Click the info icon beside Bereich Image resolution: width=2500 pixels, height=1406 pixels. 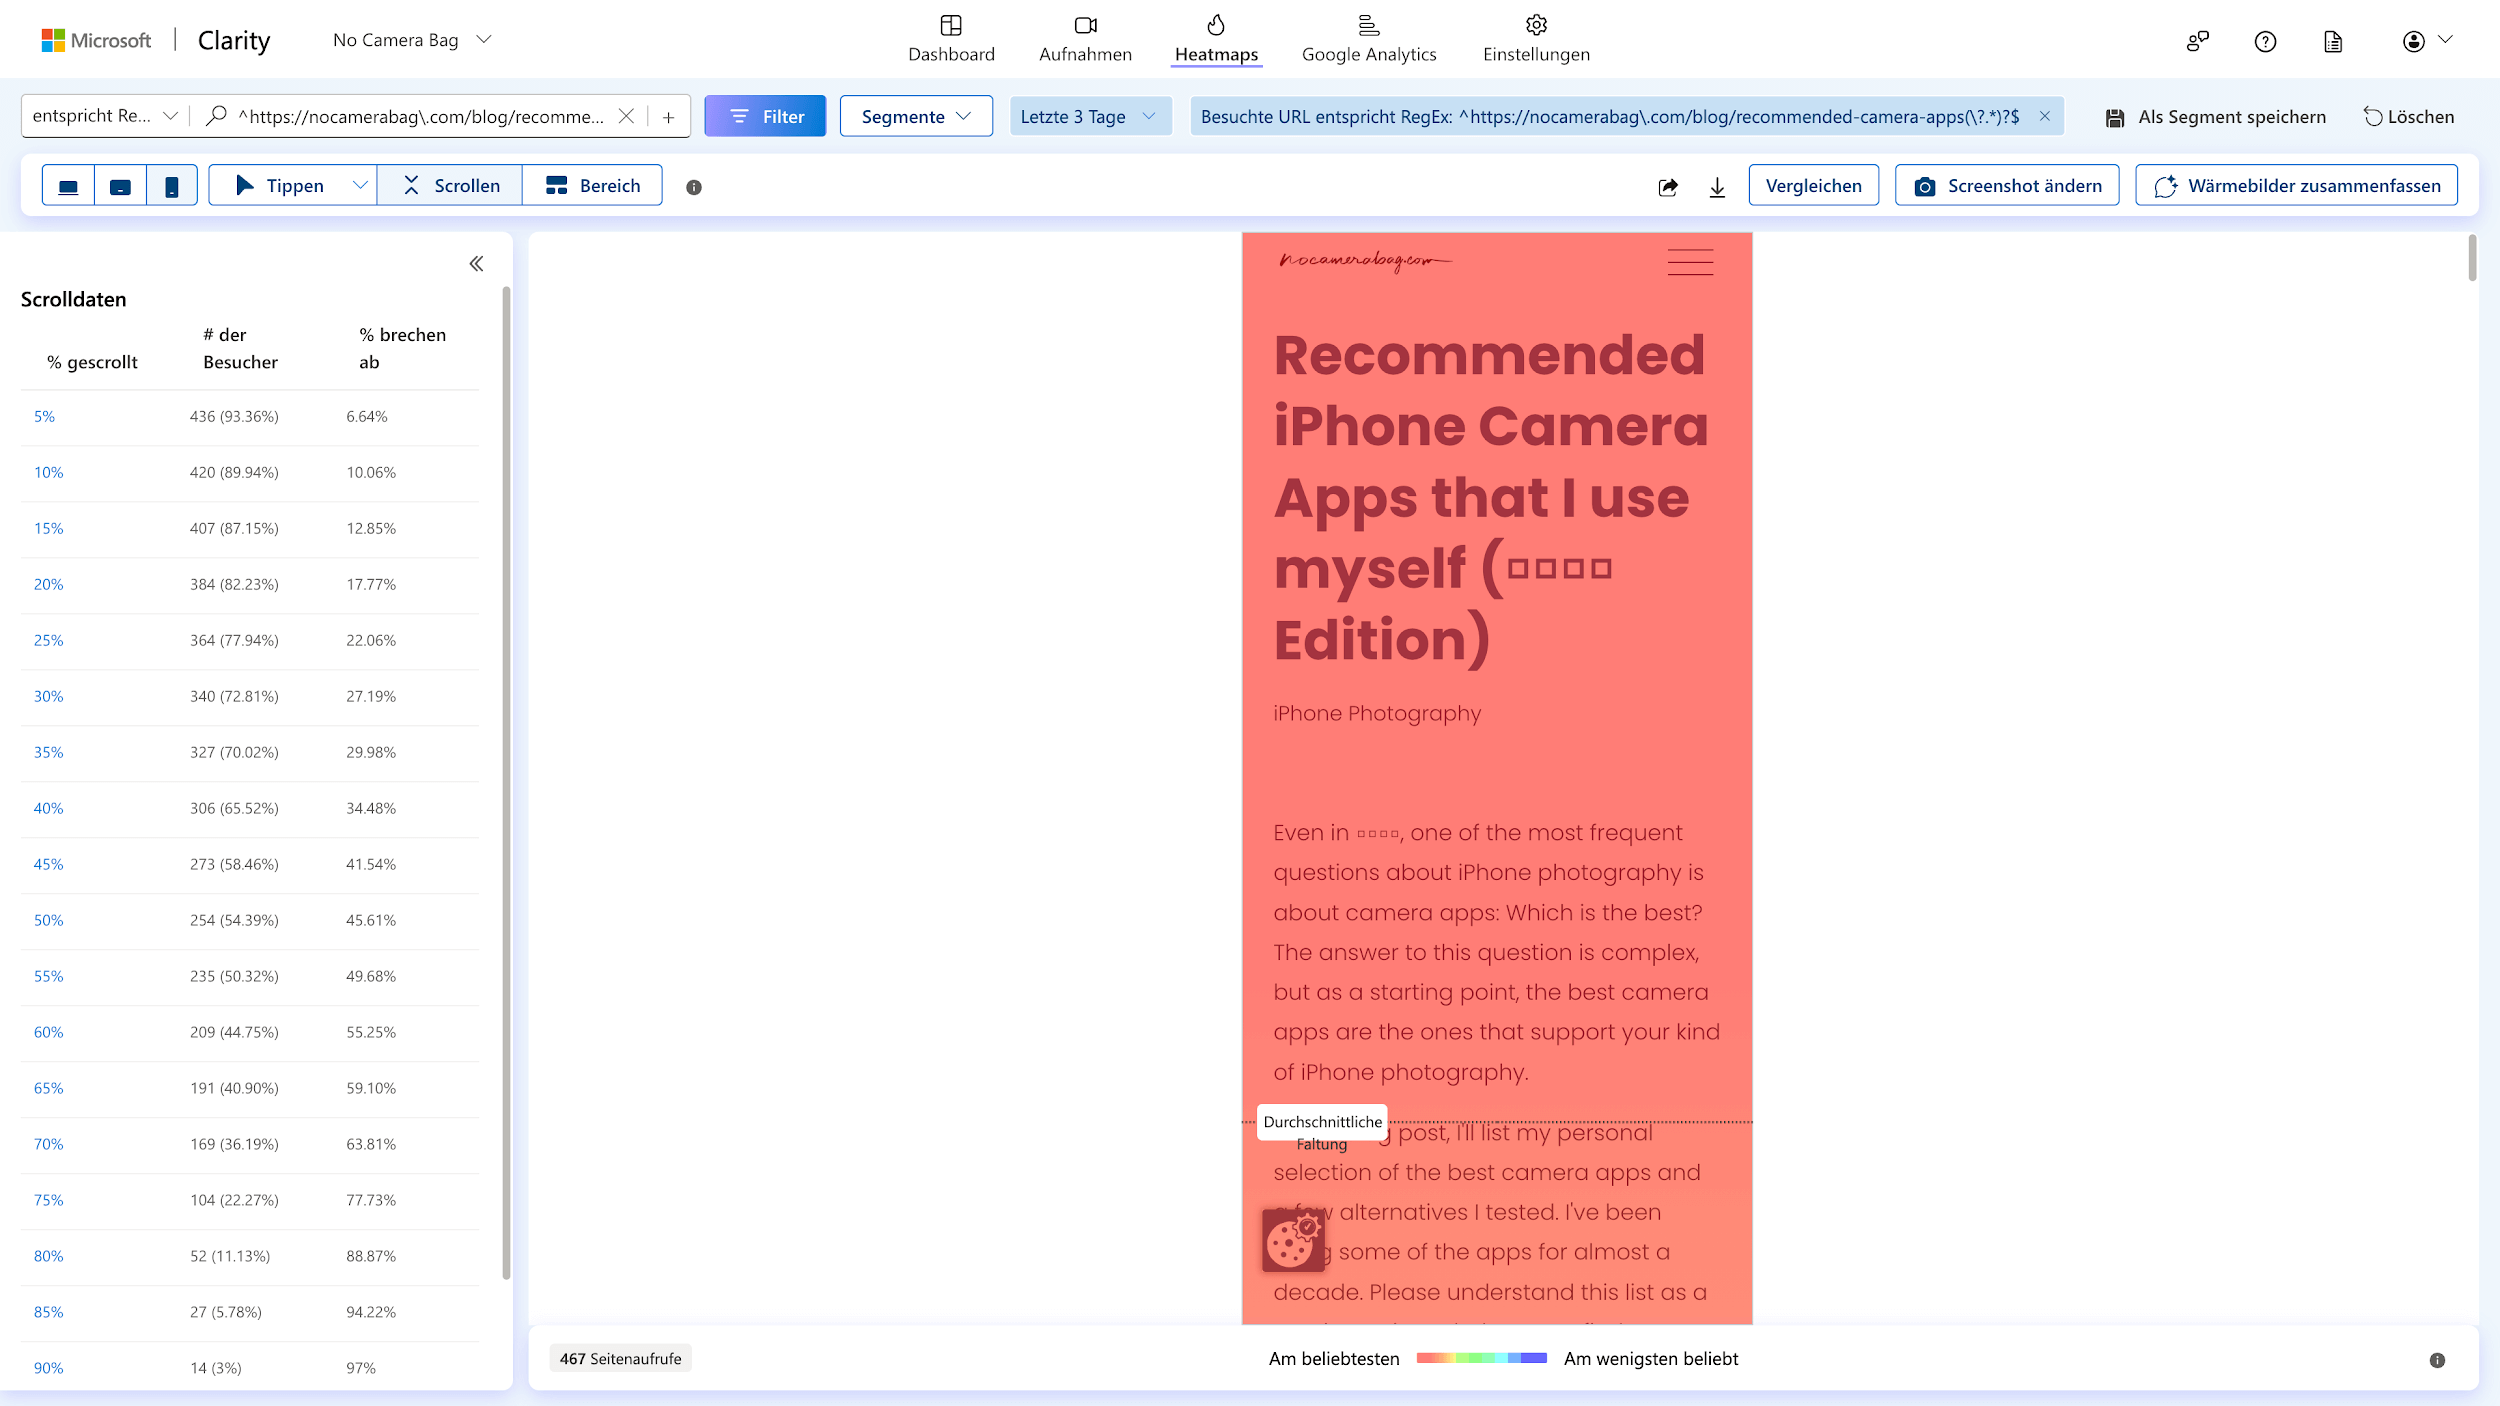pos(694,187)
